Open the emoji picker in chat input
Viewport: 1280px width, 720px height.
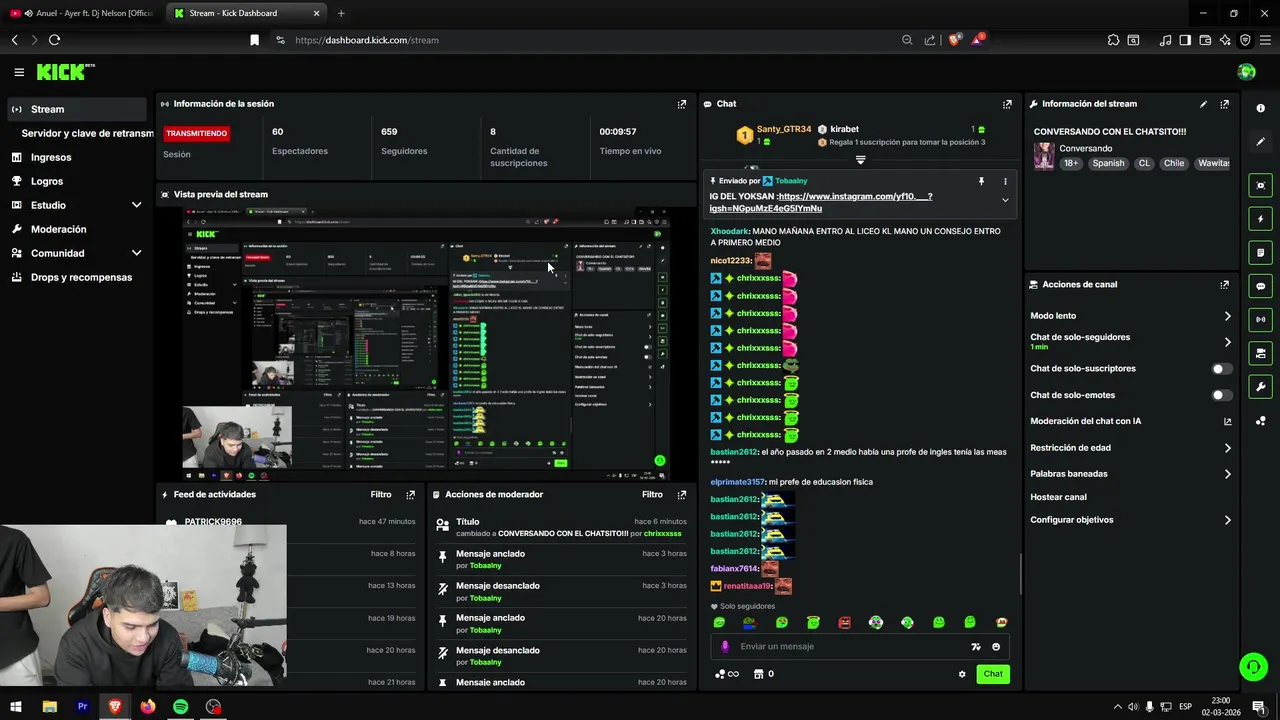pos(996,646)
